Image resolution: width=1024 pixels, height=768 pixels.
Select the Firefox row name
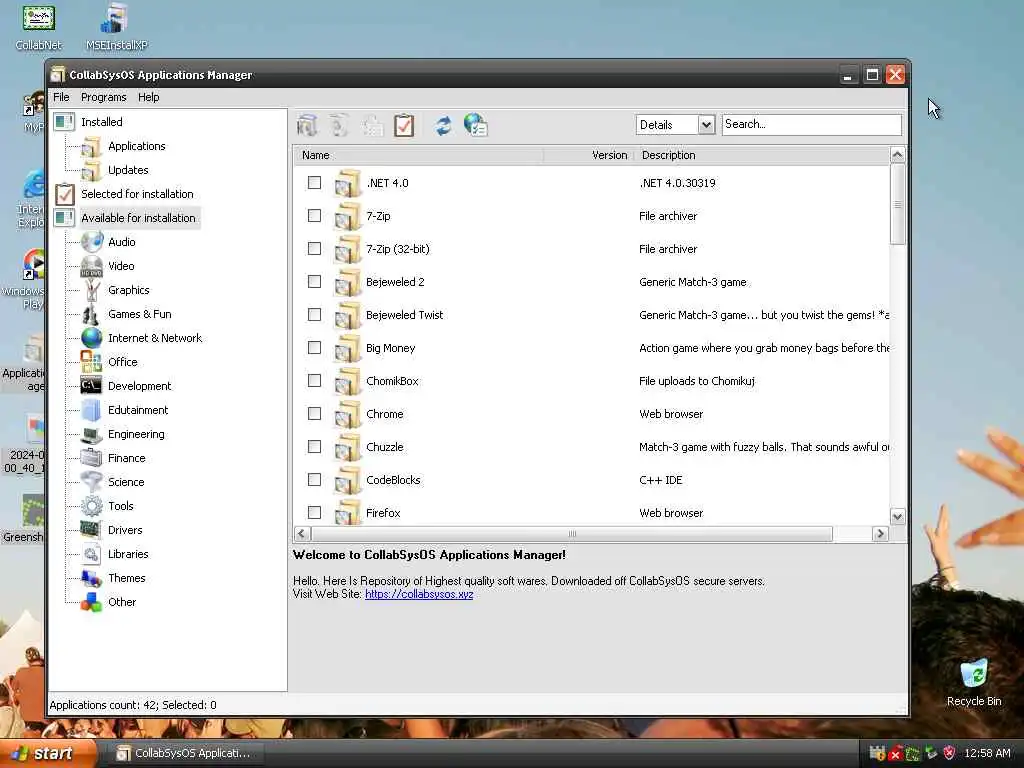(383, 513)
